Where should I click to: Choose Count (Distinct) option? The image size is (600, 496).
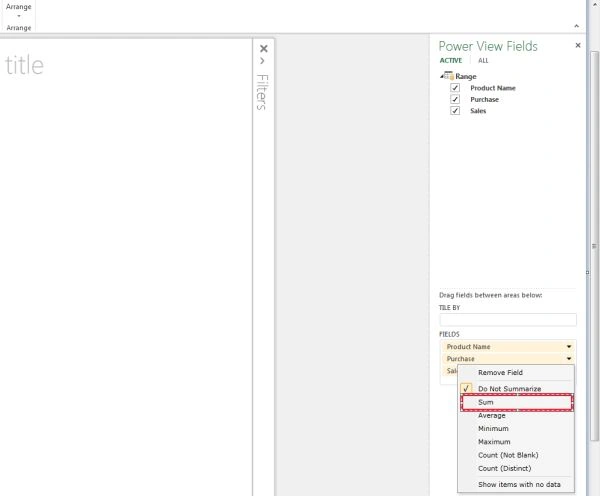coord(516,468)
